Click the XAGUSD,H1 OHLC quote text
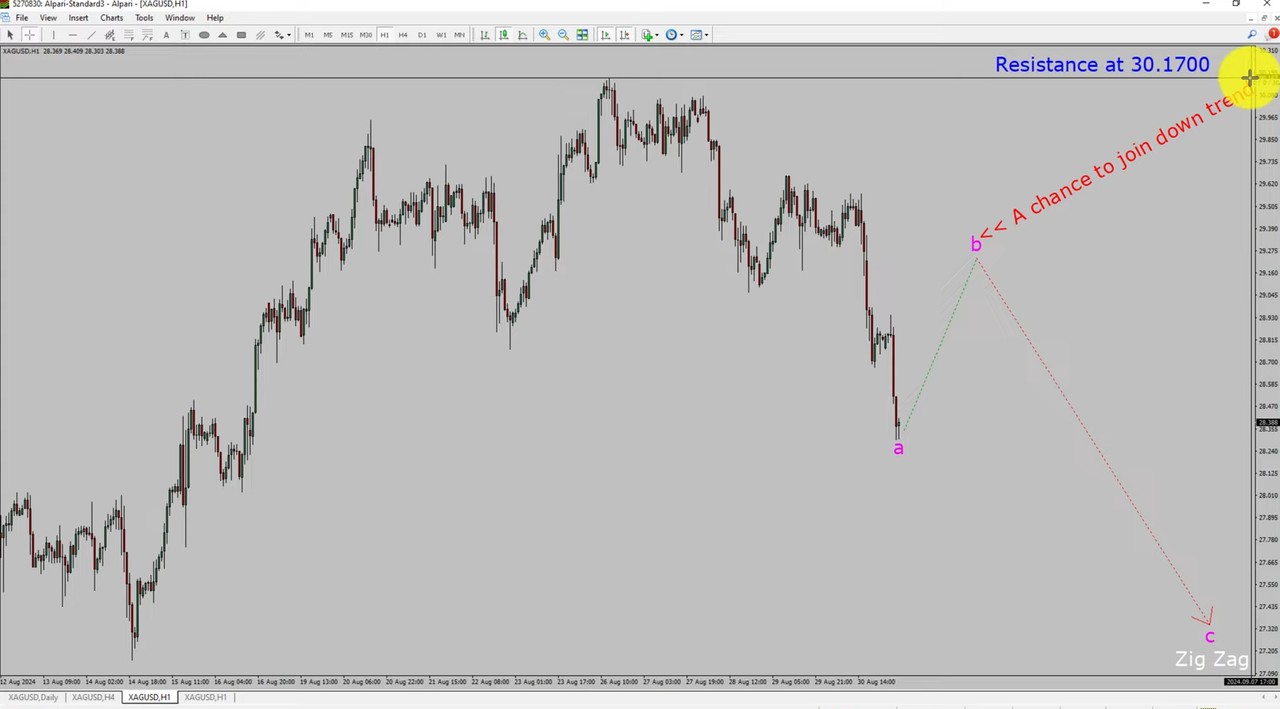The image size is (1280, 709). 64,51
